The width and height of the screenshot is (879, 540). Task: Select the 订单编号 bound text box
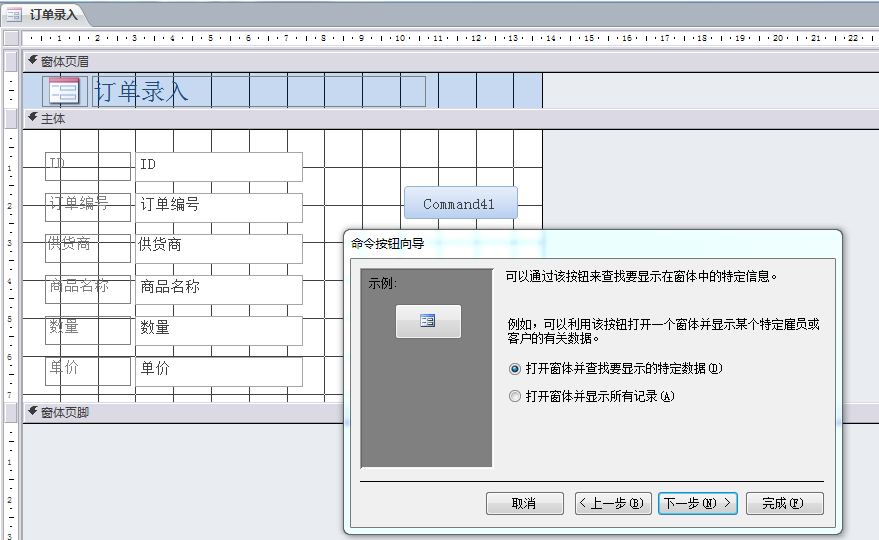point(218,207)
